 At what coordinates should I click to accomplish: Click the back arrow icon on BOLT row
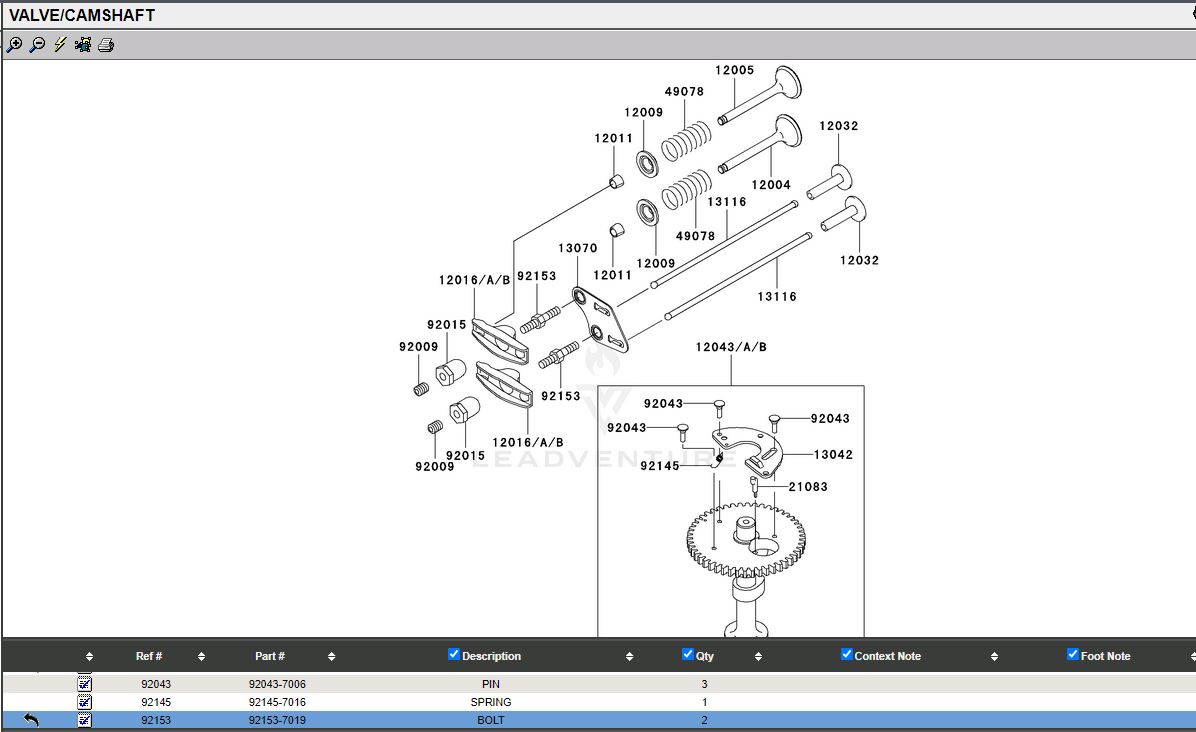[31, 720]
